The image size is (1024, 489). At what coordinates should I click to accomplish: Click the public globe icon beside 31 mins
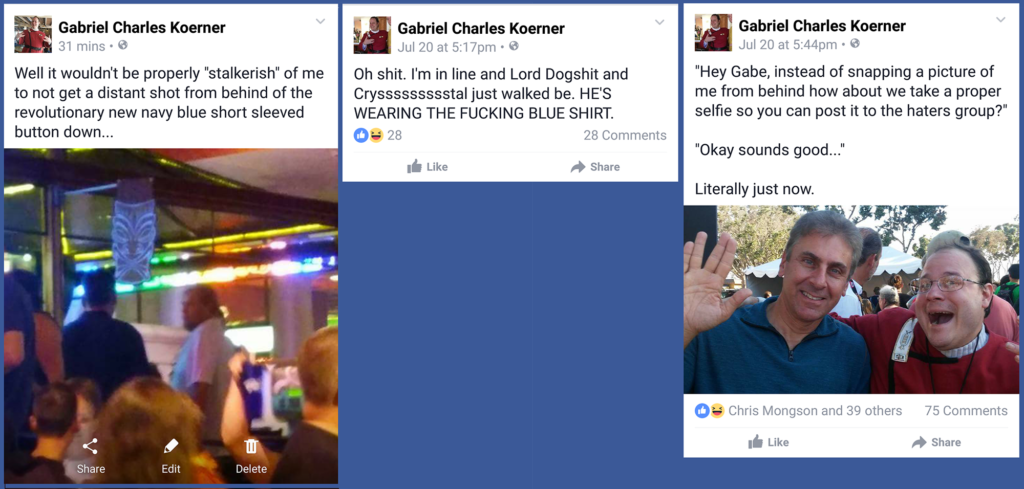pos(122,46)
